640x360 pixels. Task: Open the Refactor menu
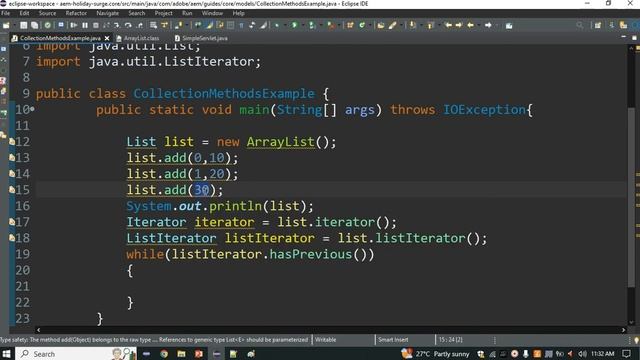(76, 13)
